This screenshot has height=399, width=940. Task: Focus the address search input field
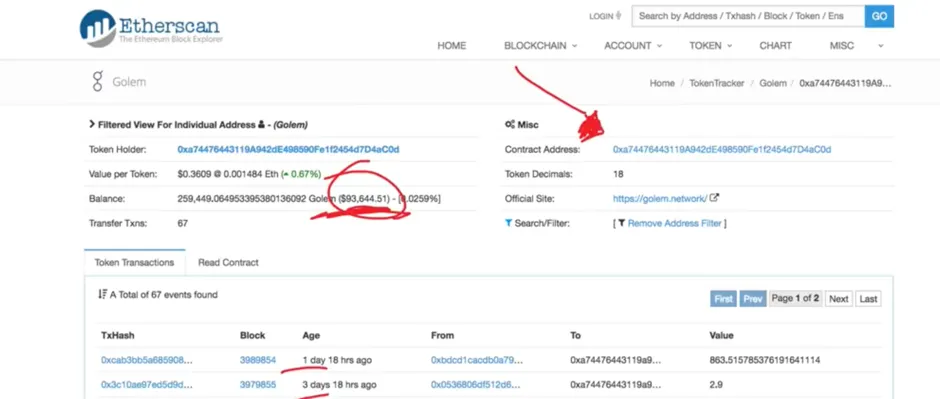[748, 16]
